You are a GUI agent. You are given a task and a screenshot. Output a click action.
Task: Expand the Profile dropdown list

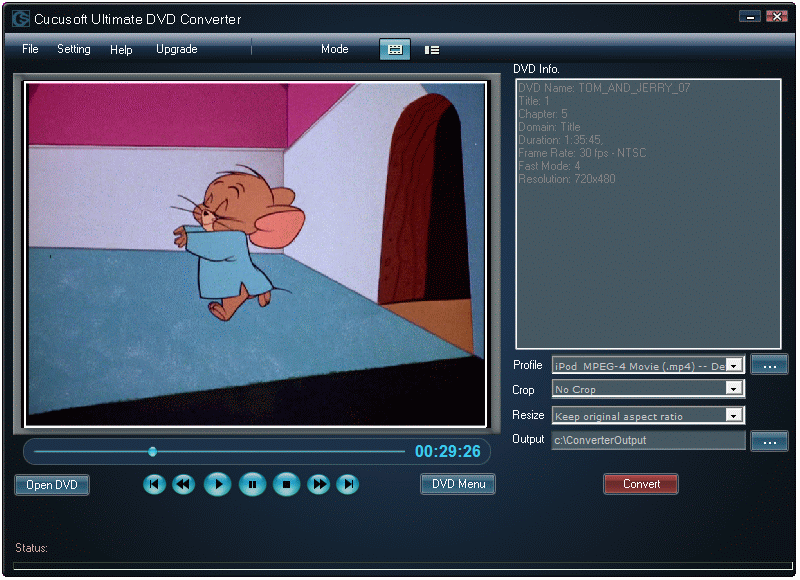pyautogui.click(x=734, y=366)
